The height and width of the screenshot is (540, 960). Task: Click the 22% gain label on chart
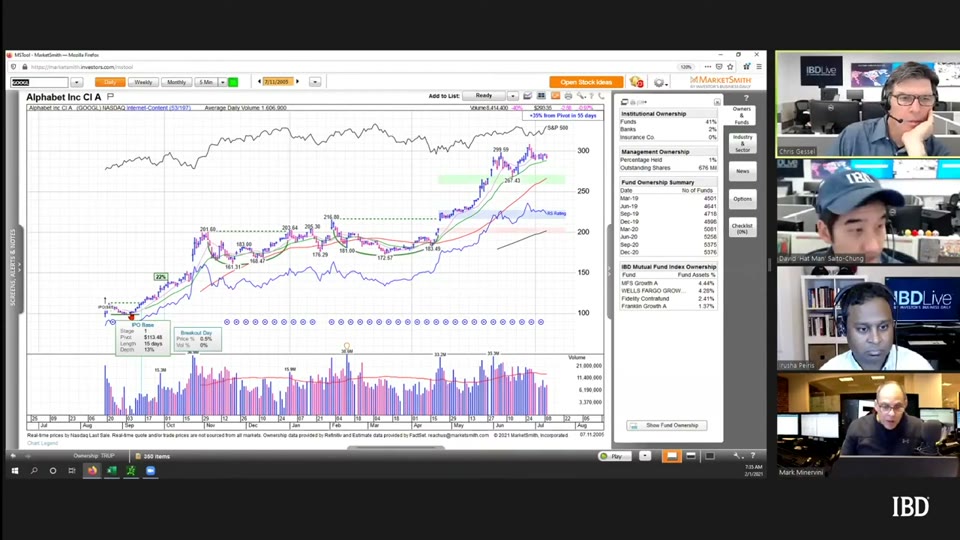[x=160, y=277]
